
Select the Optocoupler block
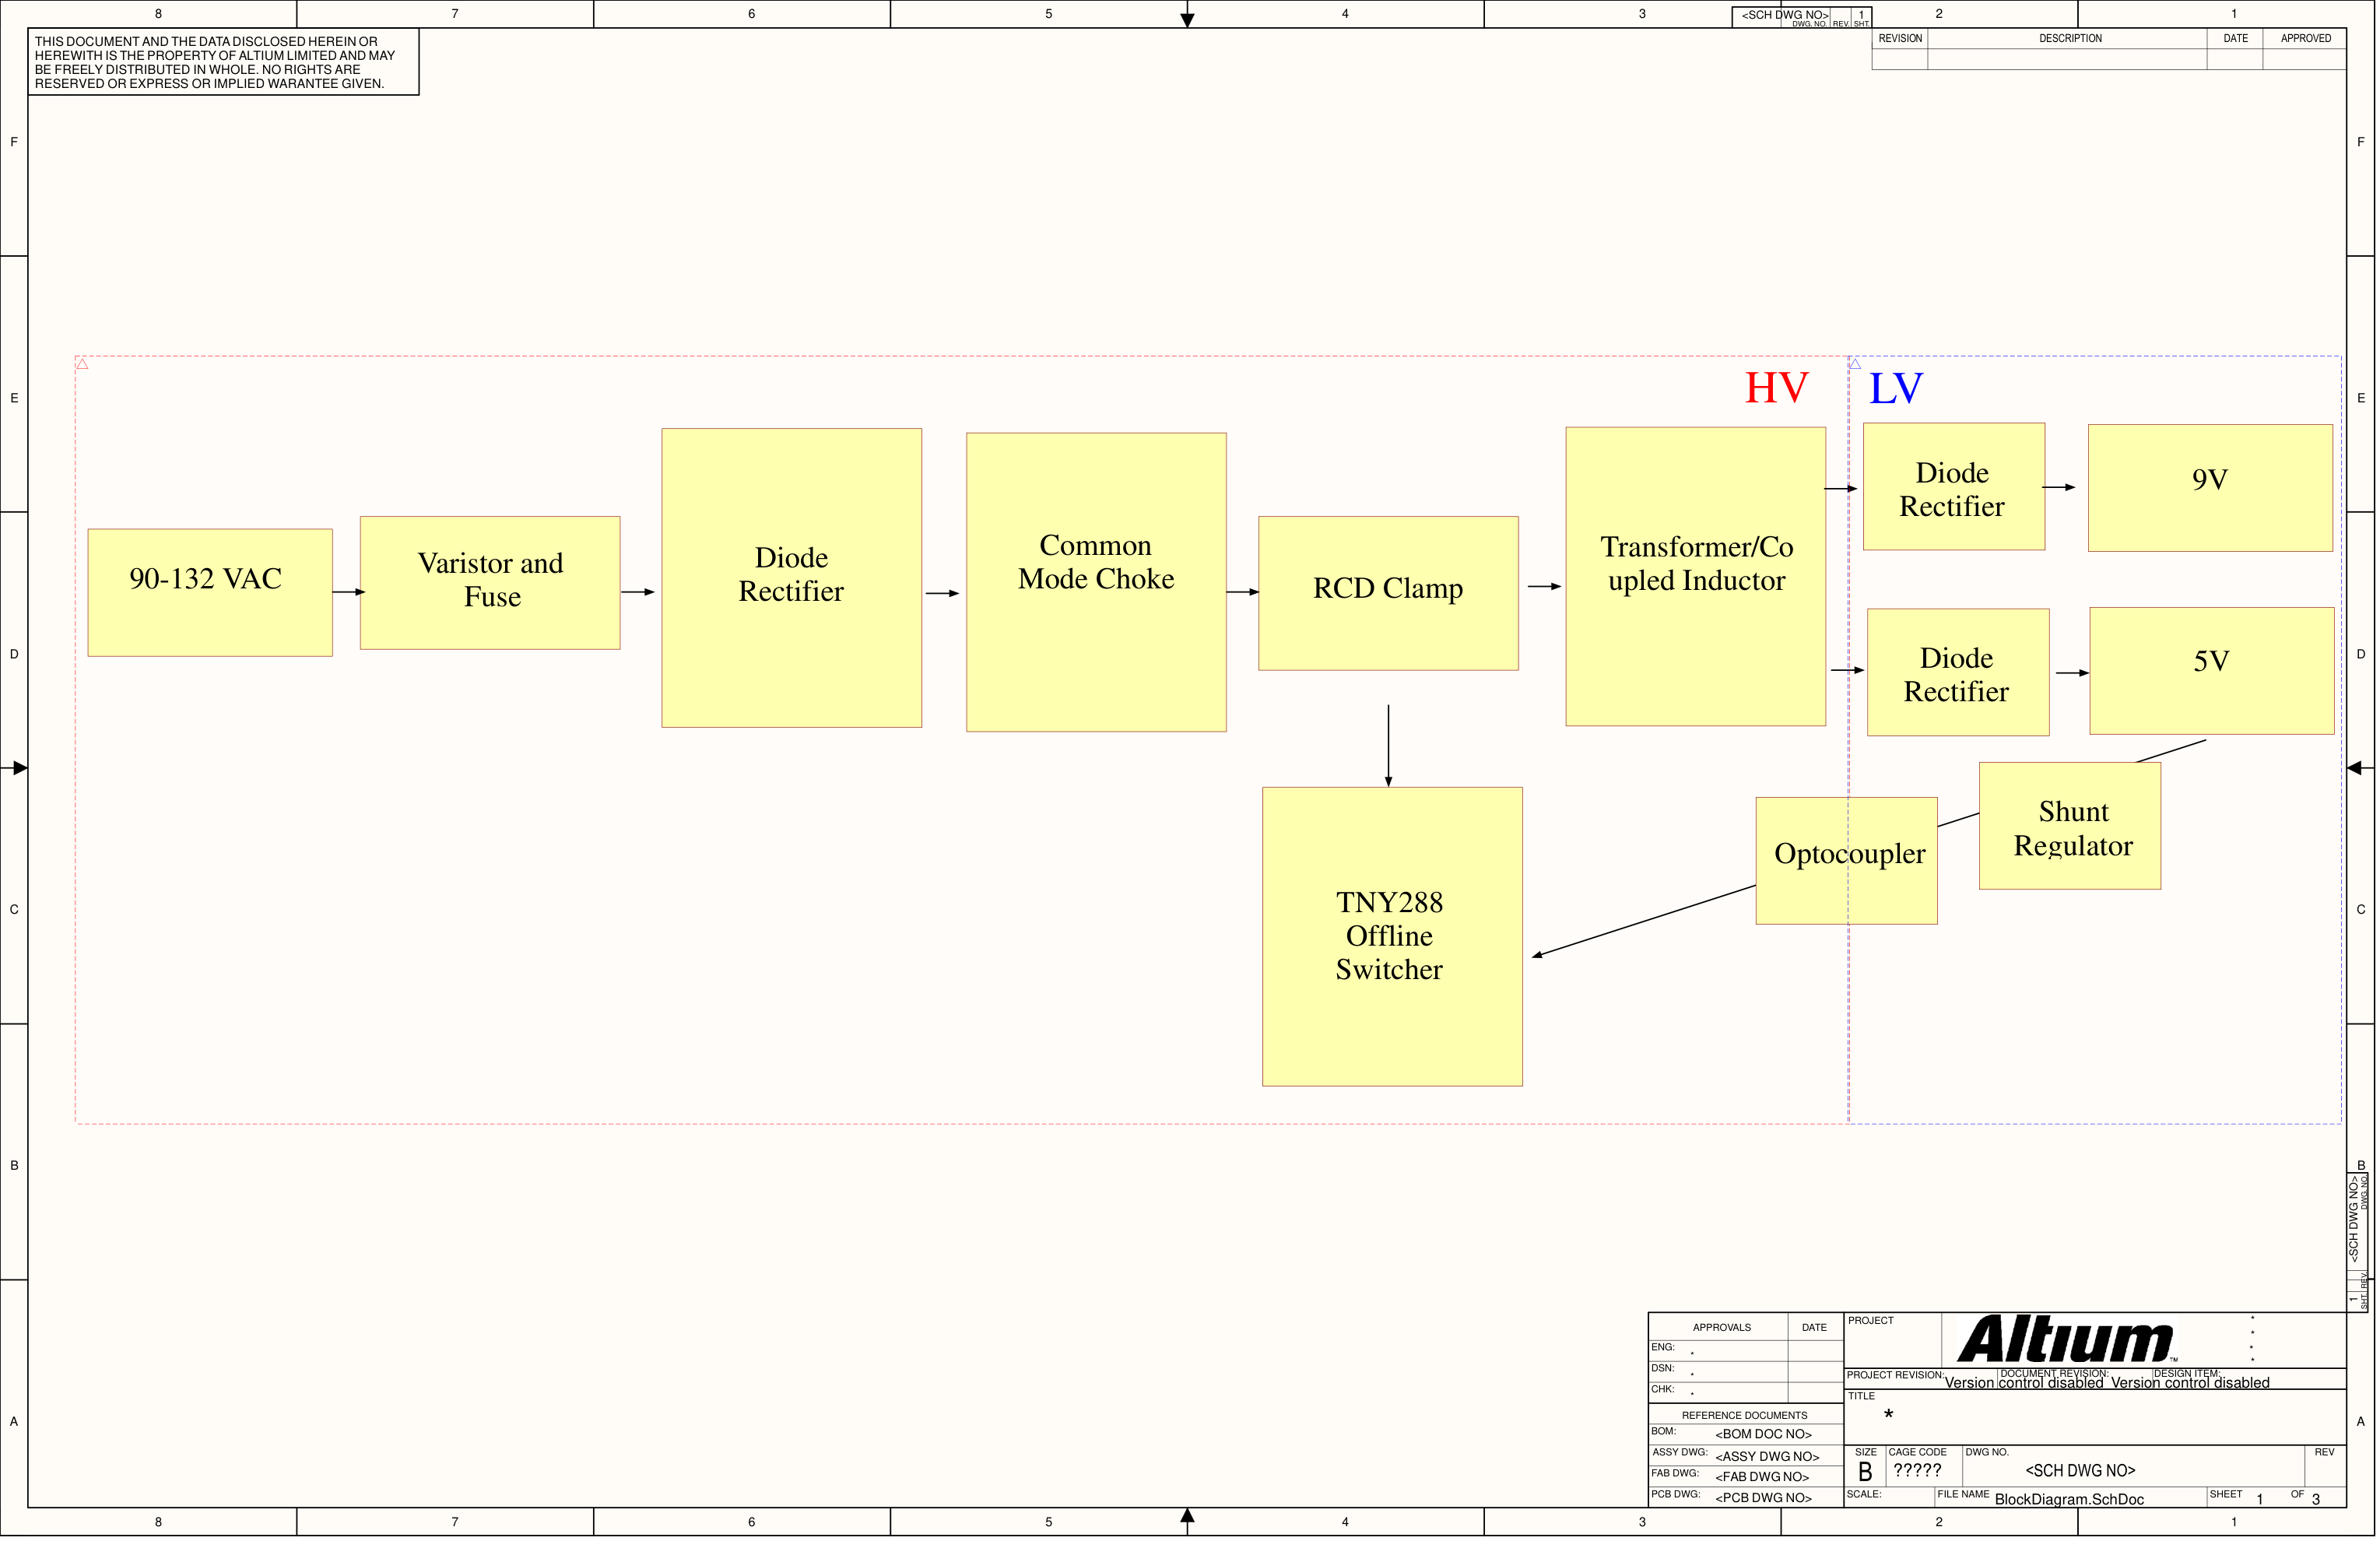point(1846,860)
